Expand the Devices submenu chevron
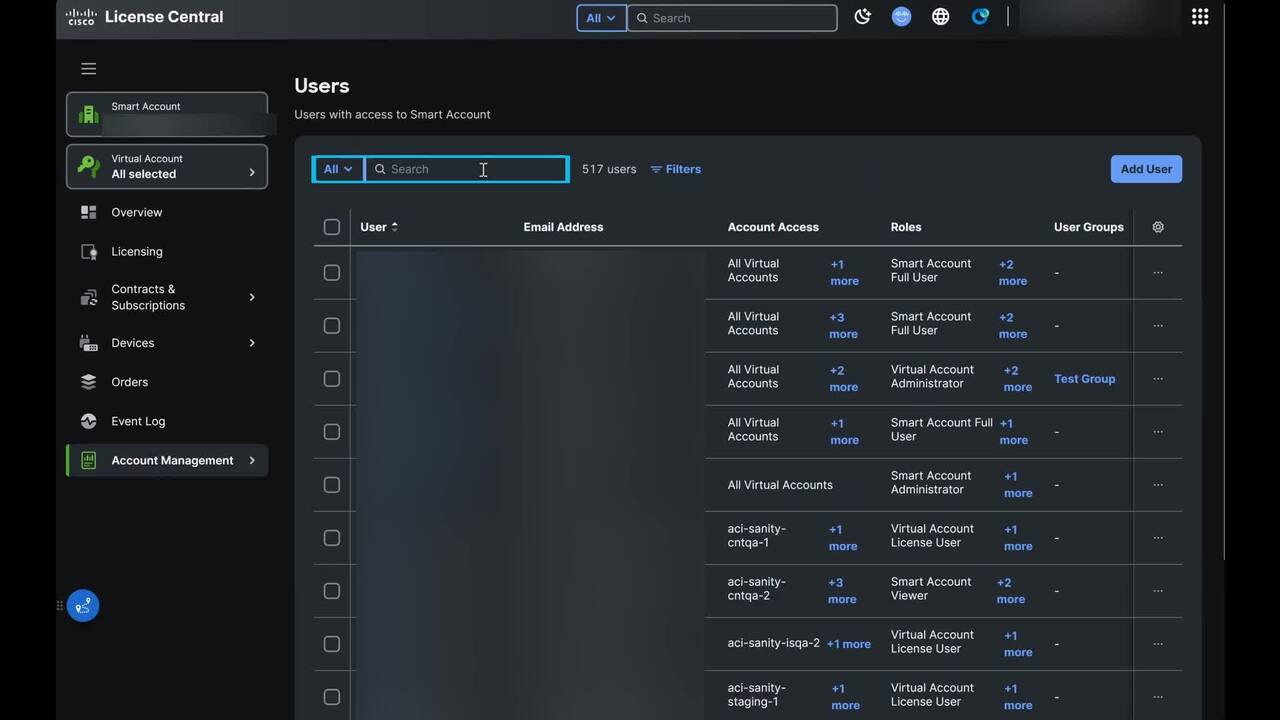The width and height of the screenshot is (1280, 720). click(x=252, y=343)
